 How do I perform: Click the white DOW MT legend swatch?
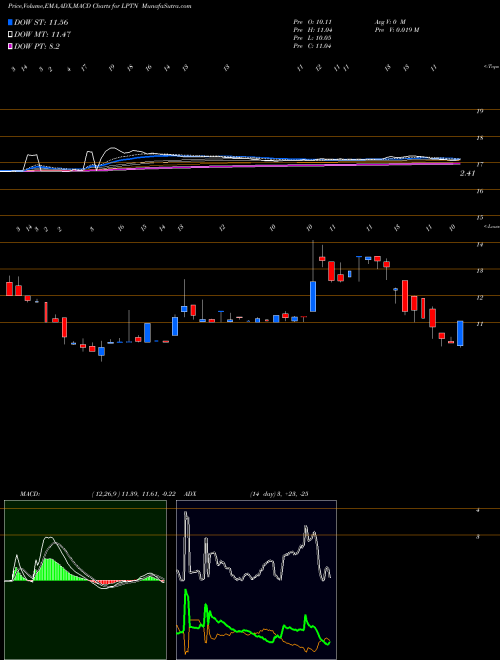point(11,35)
